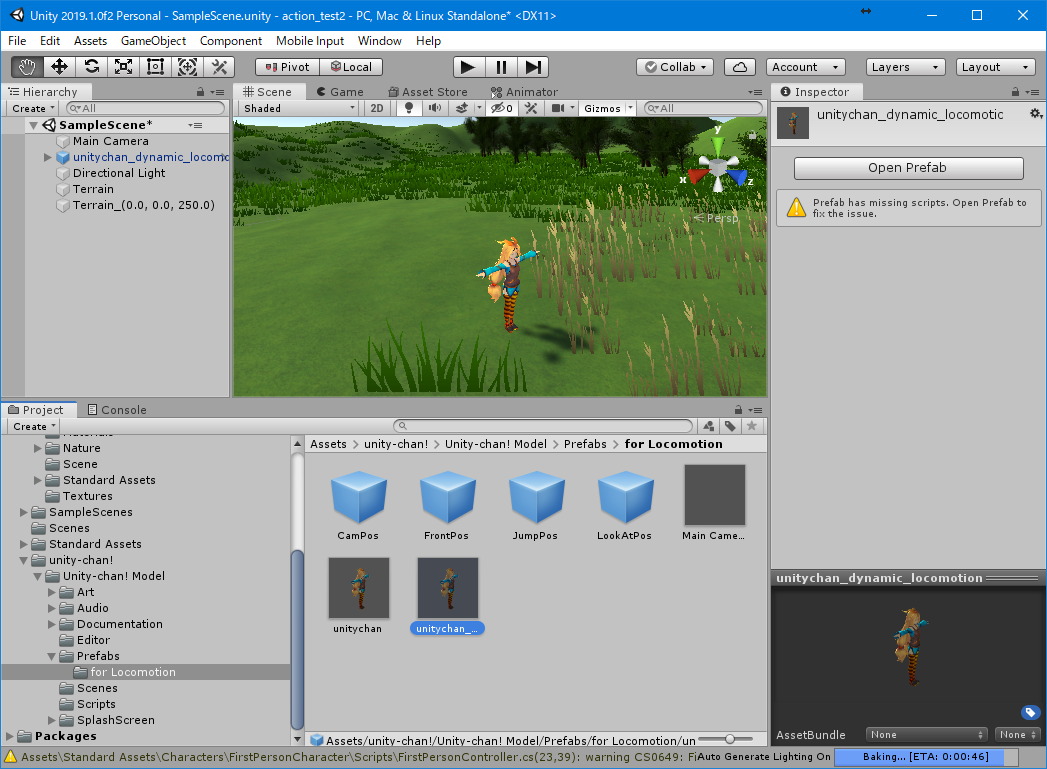Toggle Pivot/Center handle position
The width and height of the screenshot is (1047, 769).
click(288, 67)
